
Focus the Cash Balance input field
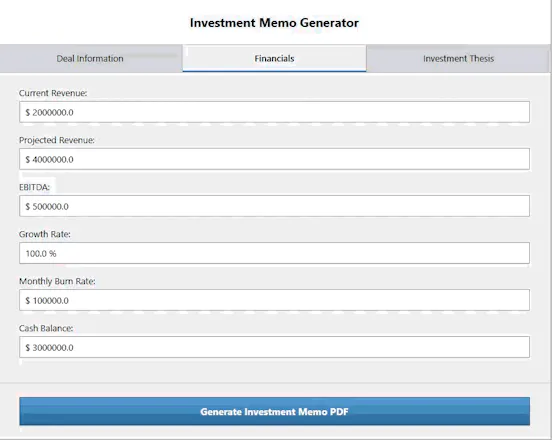(x=274, y=347)
